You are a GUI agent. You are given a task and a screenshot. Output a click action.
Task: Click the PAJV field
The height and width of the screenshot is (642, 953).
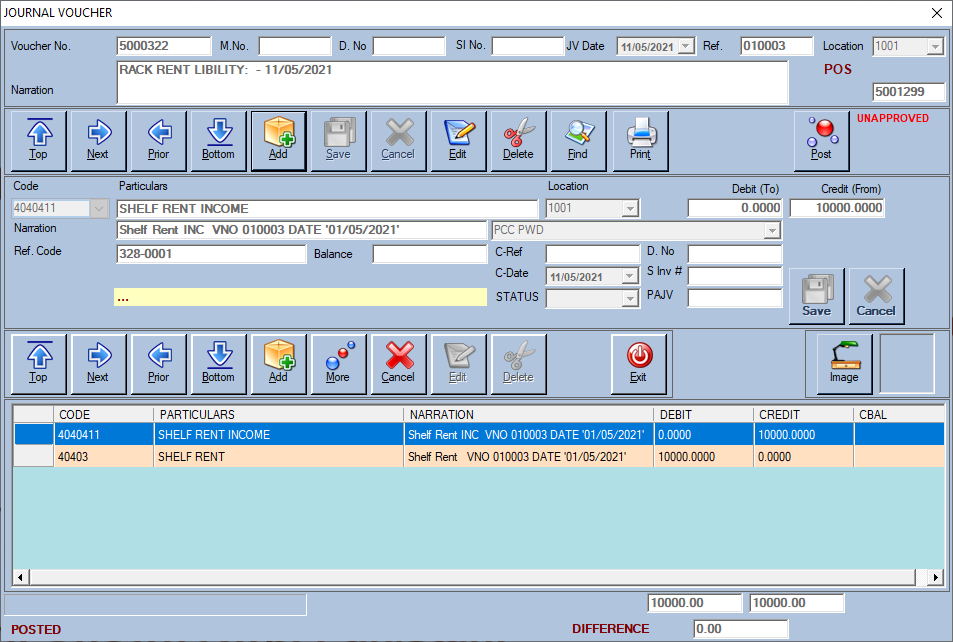click(734, 298)
